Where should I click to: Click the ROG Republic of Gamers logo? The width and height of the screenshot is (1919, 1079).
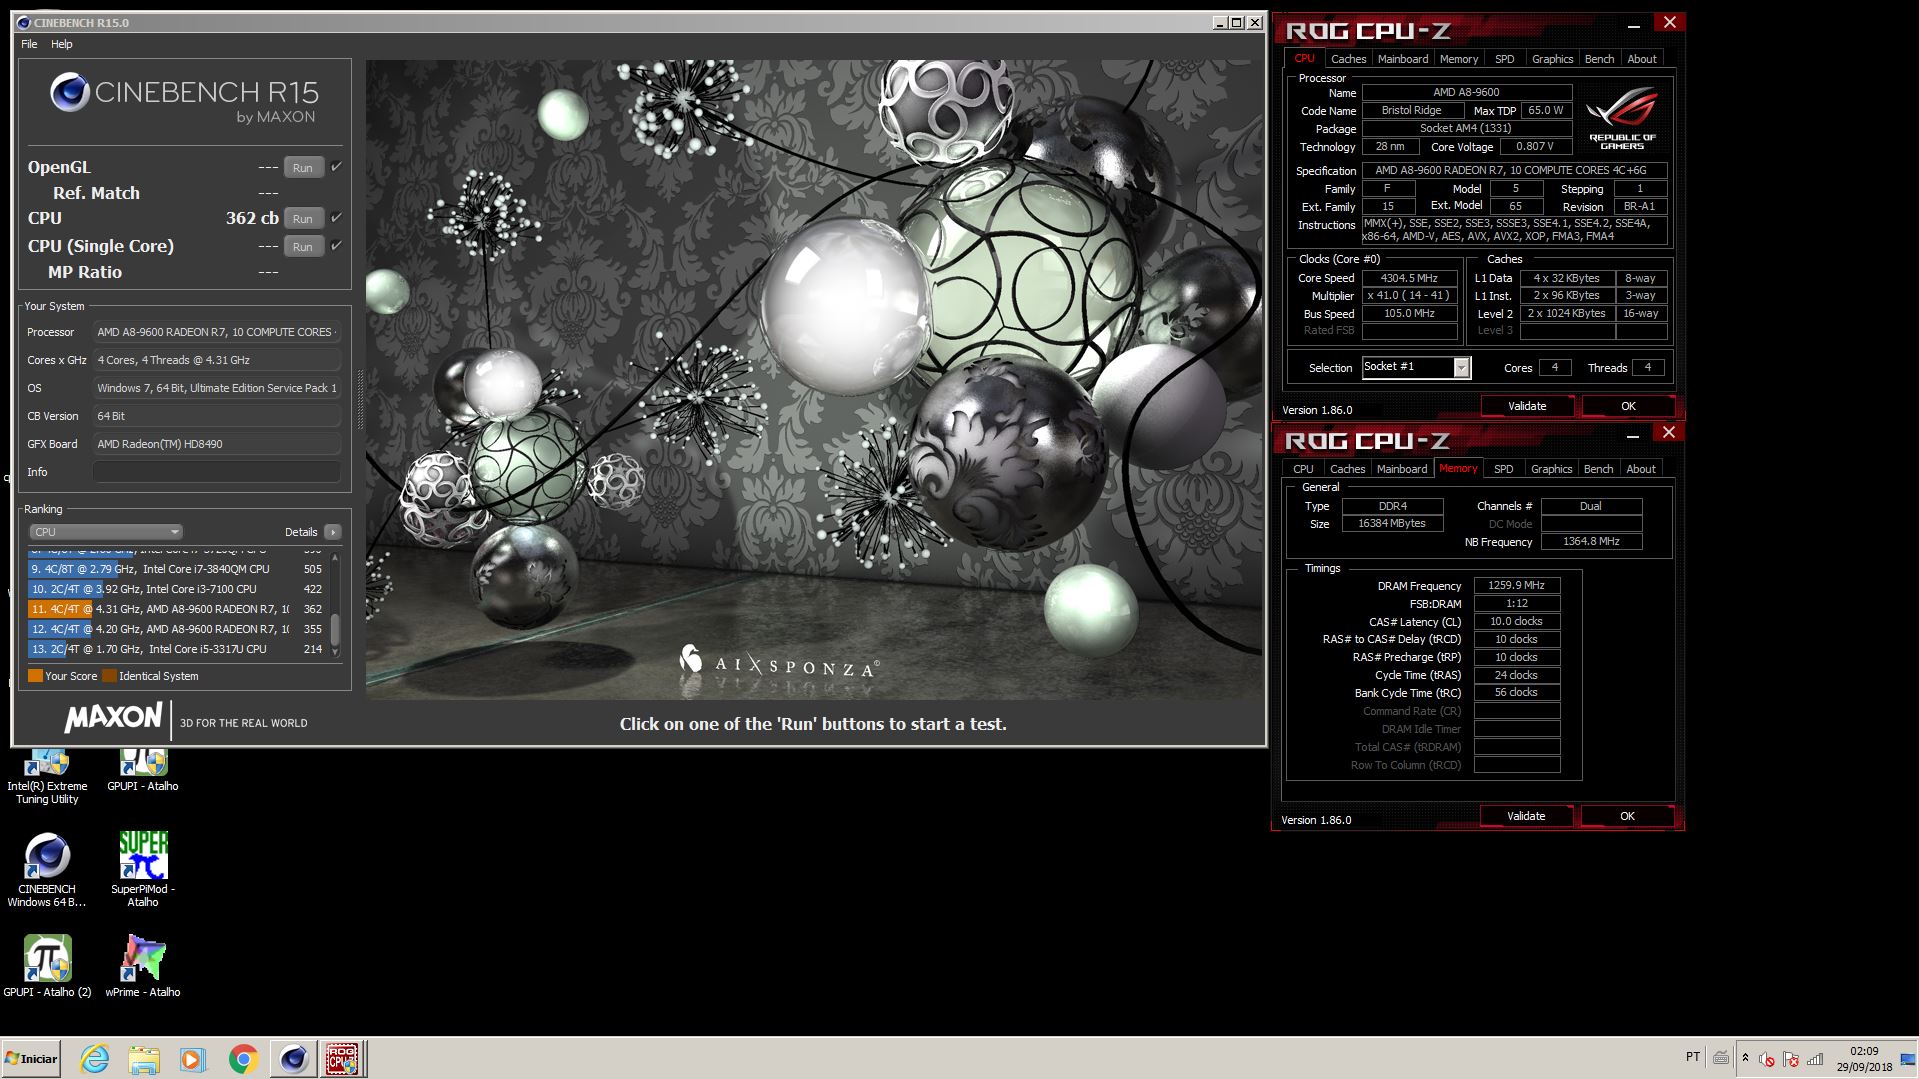1622,117
